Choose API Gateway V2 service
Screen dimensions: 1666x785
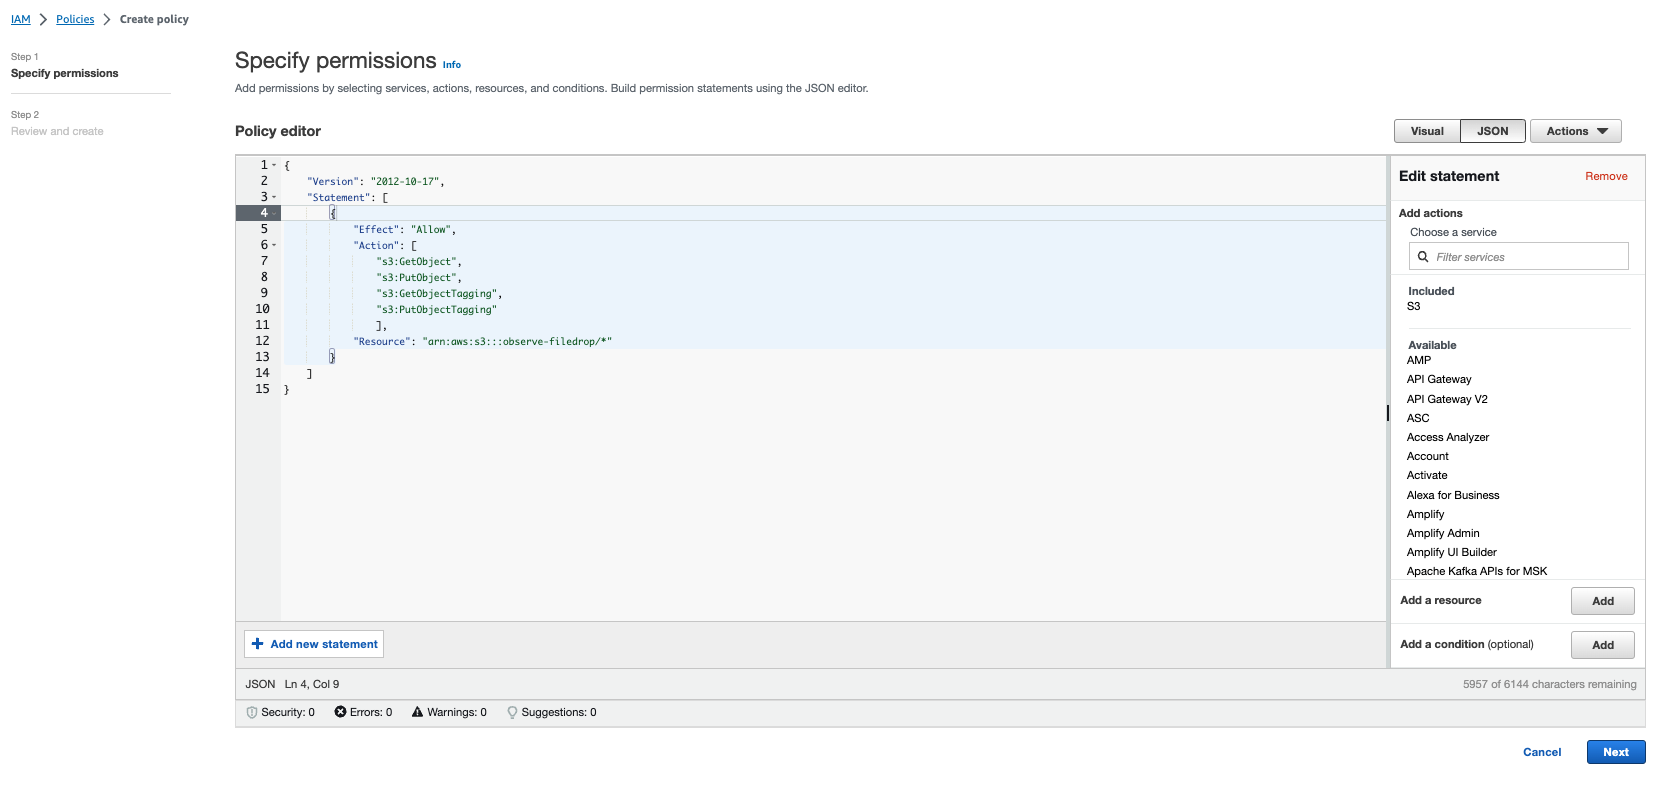pyautogui.click(x=1447, y=399)
